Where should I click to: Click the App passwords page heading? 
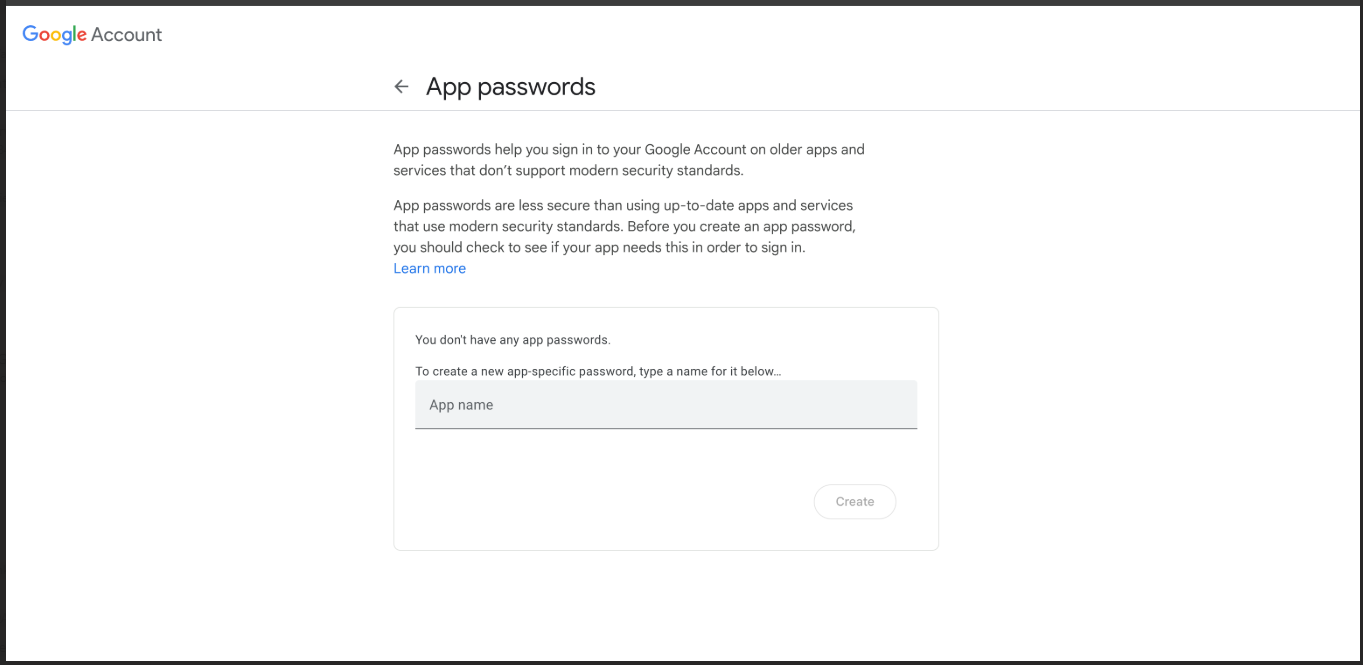click(511, 87)
